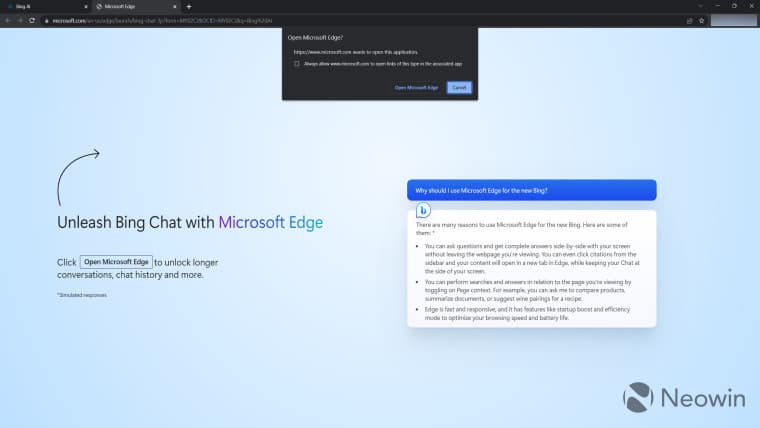This screenshot has width=760, height=428.
Task: Click the 'Why should I use Microsoft Edge' message
Action: [x=532, y=190]
